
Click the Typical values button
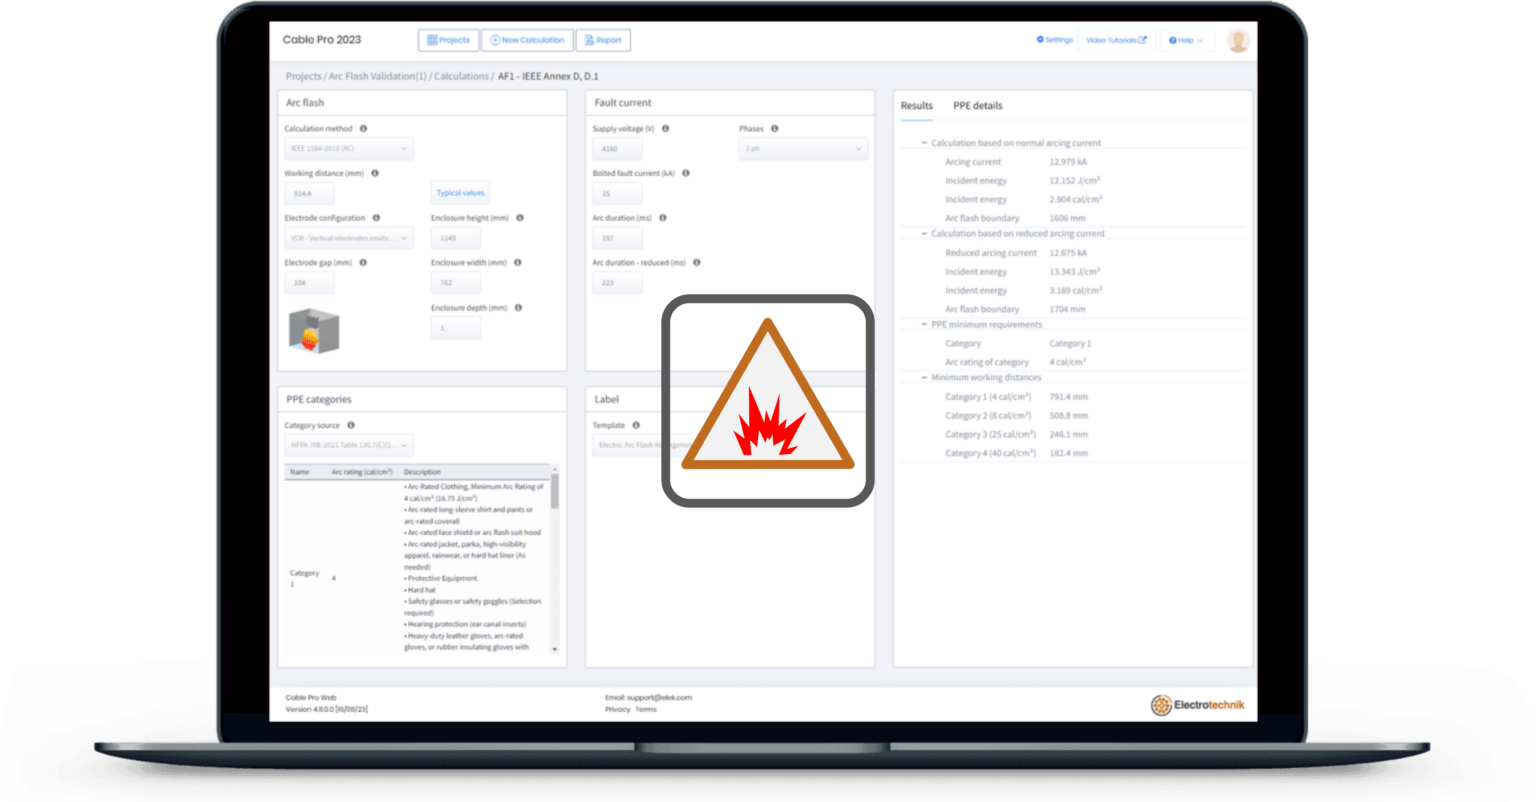[460, 192]
